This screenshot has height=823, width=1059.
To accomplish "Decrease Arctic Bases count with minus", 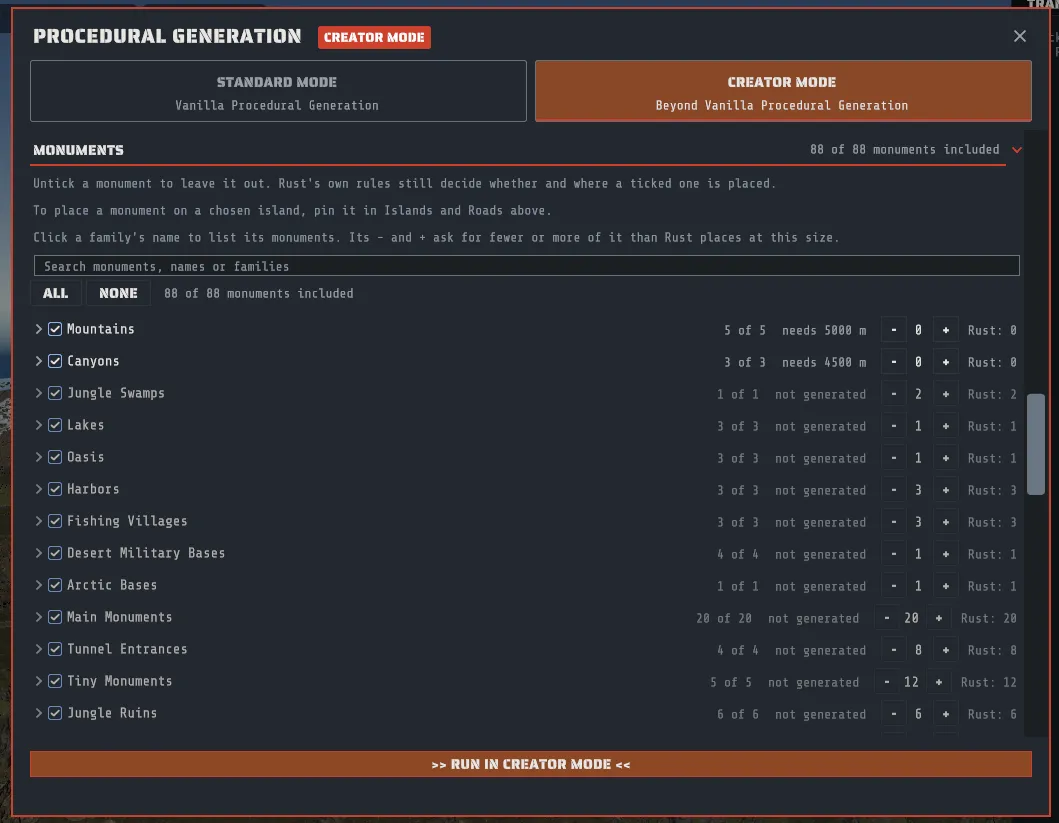I will pos(894,586).
